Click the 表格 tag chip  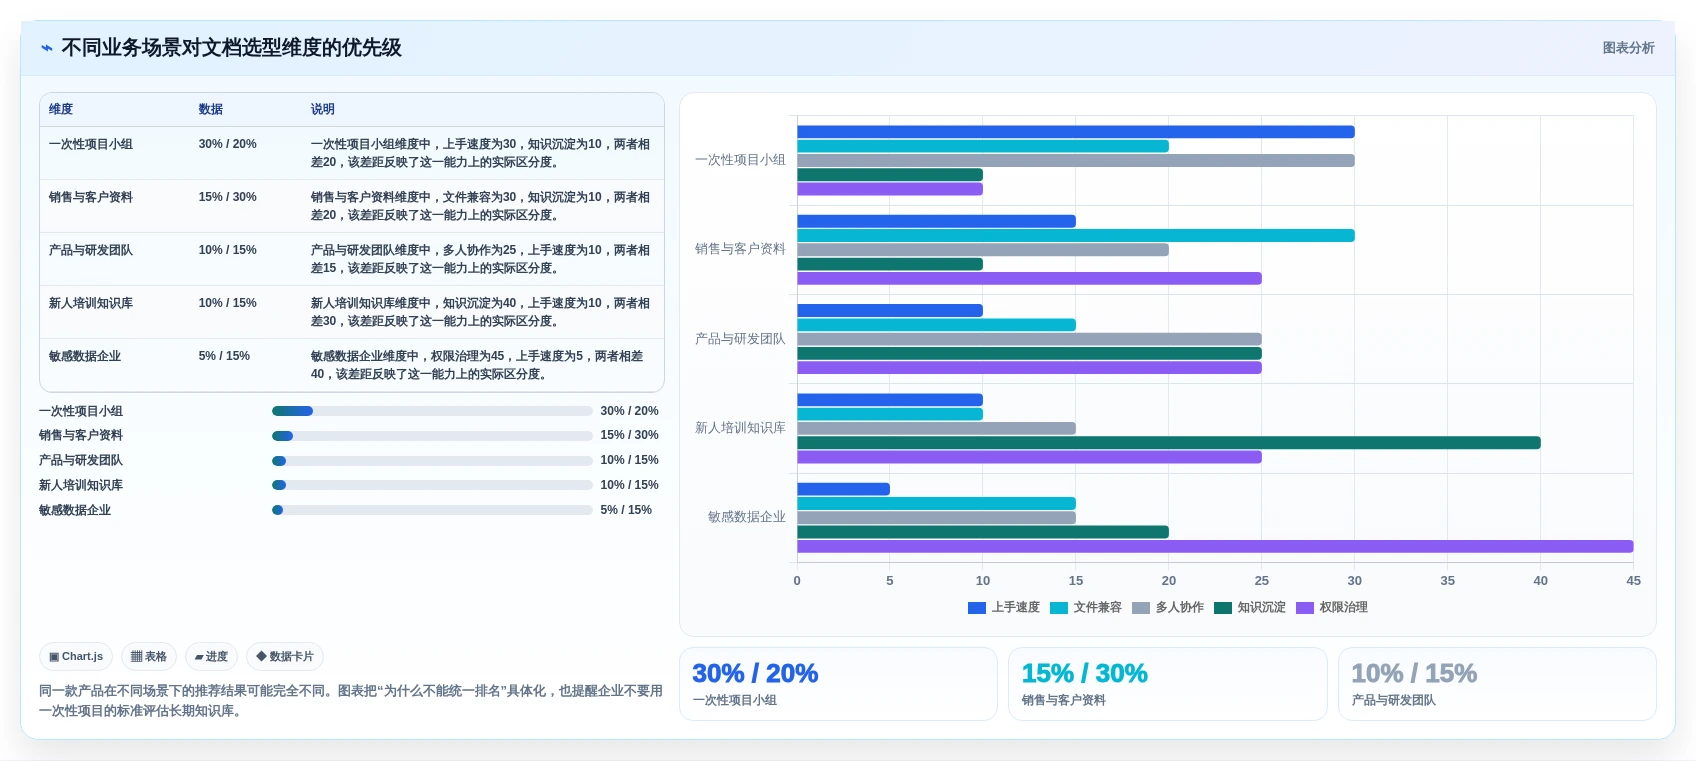149,657
